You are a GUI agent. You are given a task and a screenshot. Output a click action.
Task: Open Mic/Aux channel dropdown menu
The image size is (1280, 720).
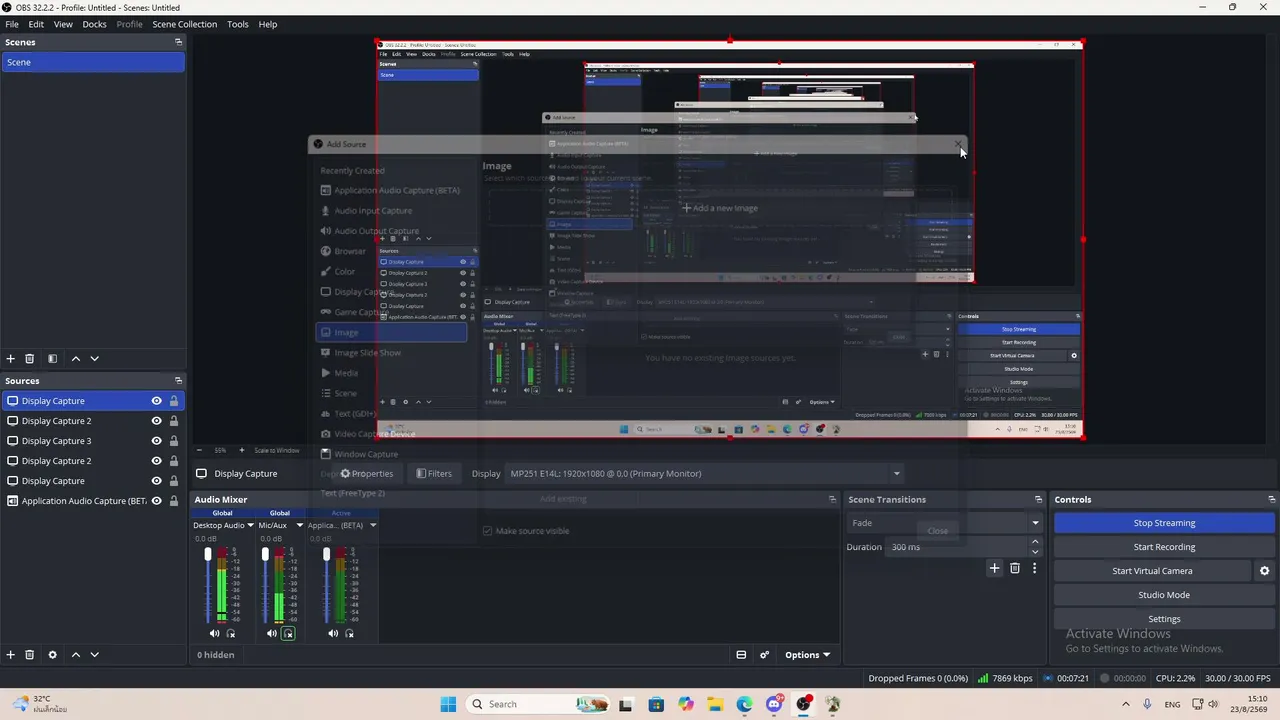(x=299, y=525)
